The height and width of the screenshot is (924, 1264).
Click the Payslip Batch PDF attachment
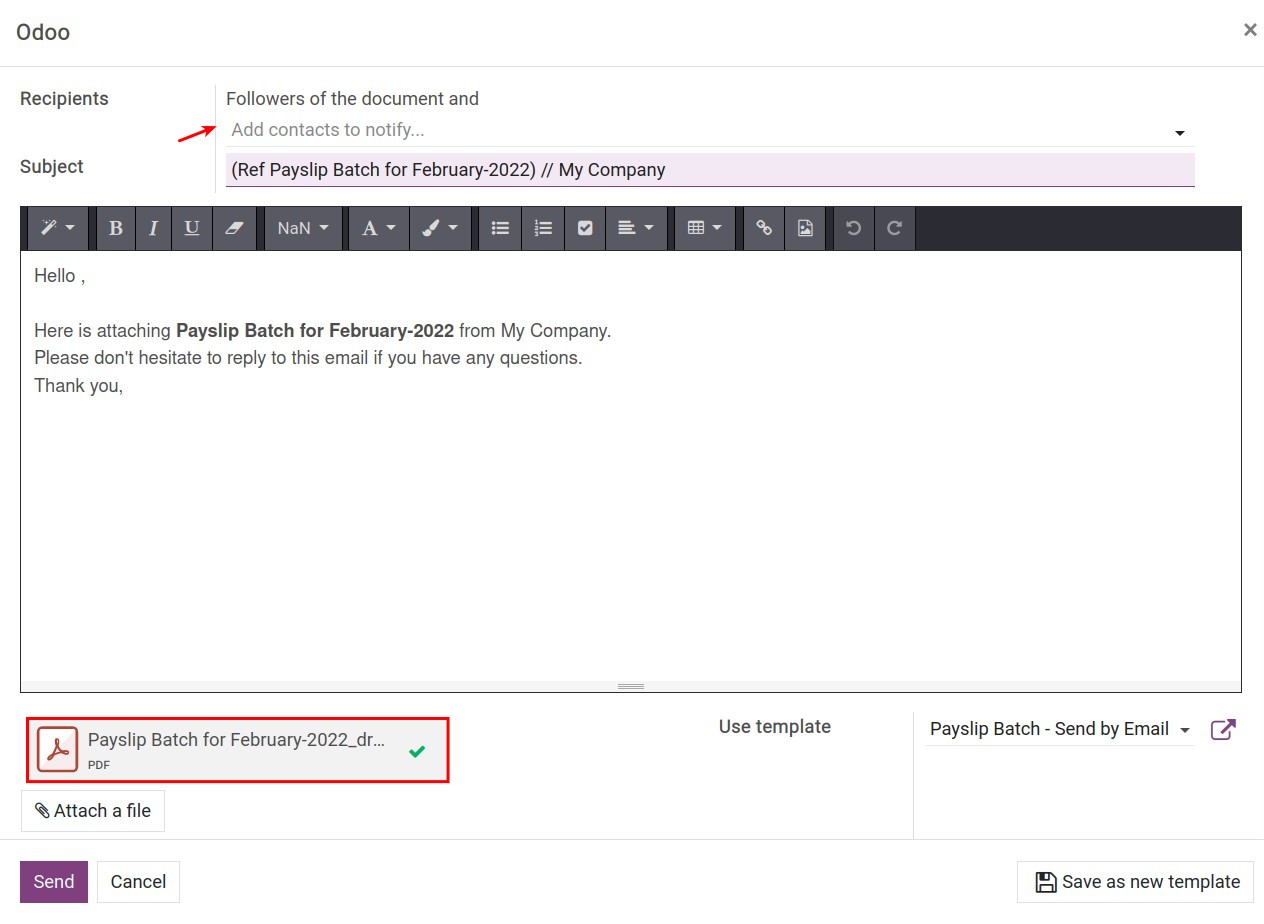[x=237, y=750]
